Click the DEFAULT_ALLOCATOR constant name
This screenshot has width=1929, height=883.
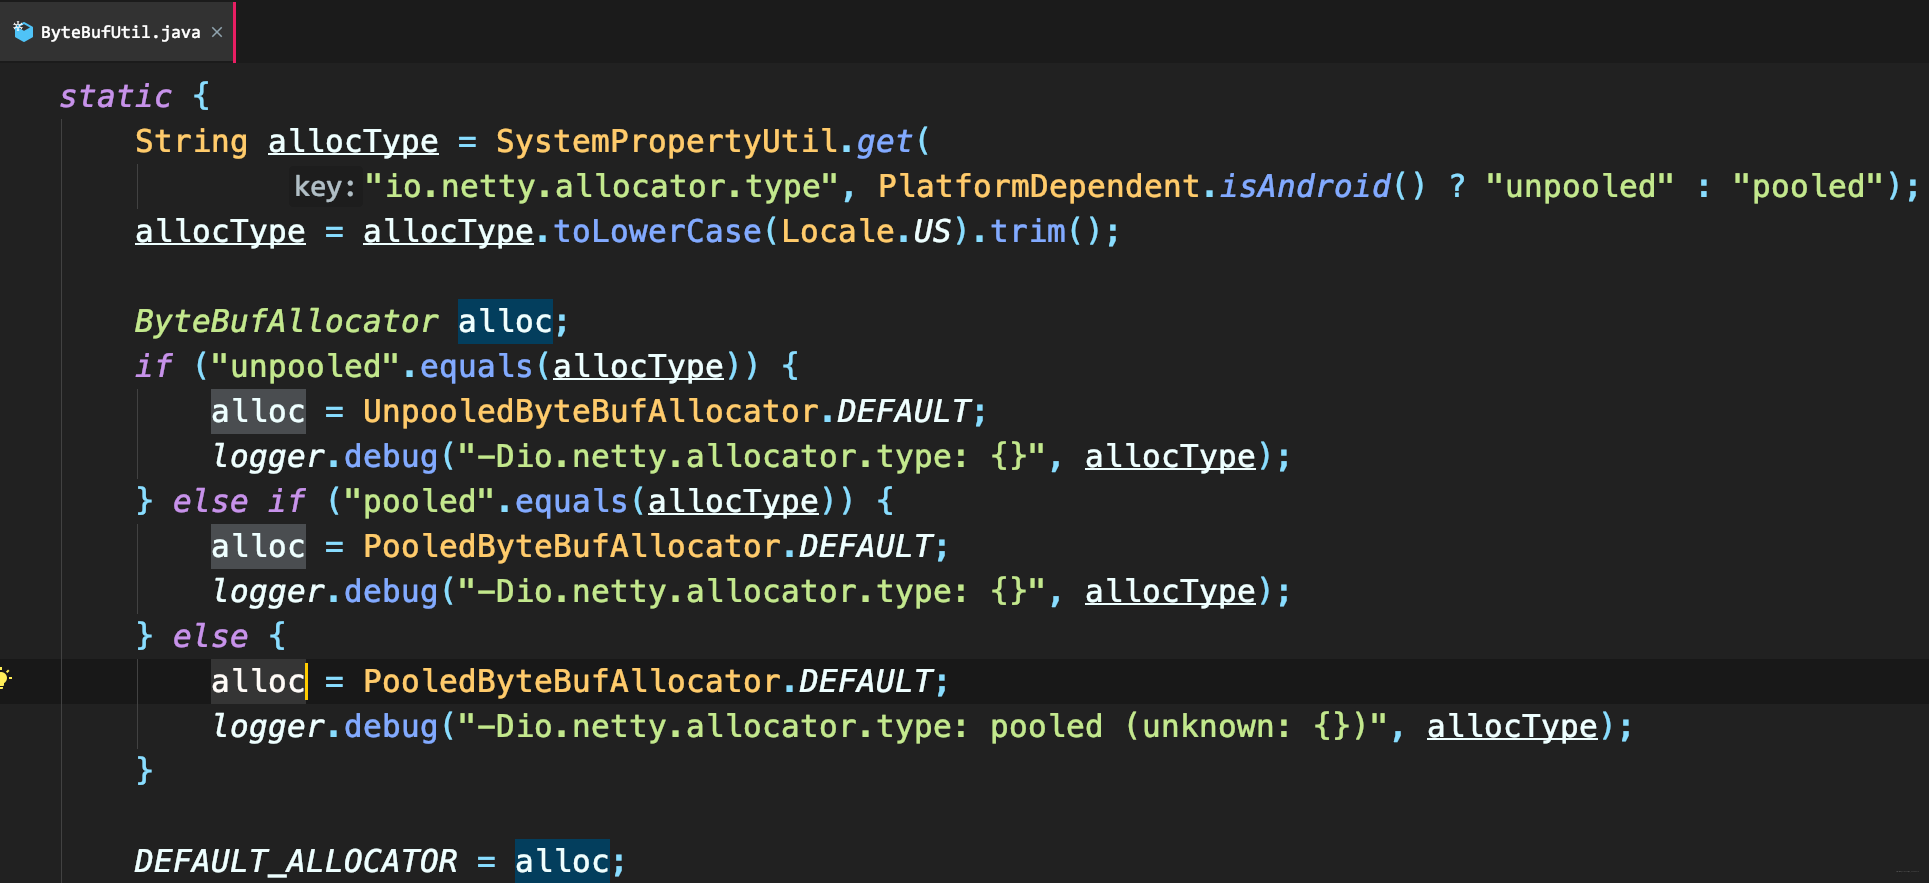point(295,861)
